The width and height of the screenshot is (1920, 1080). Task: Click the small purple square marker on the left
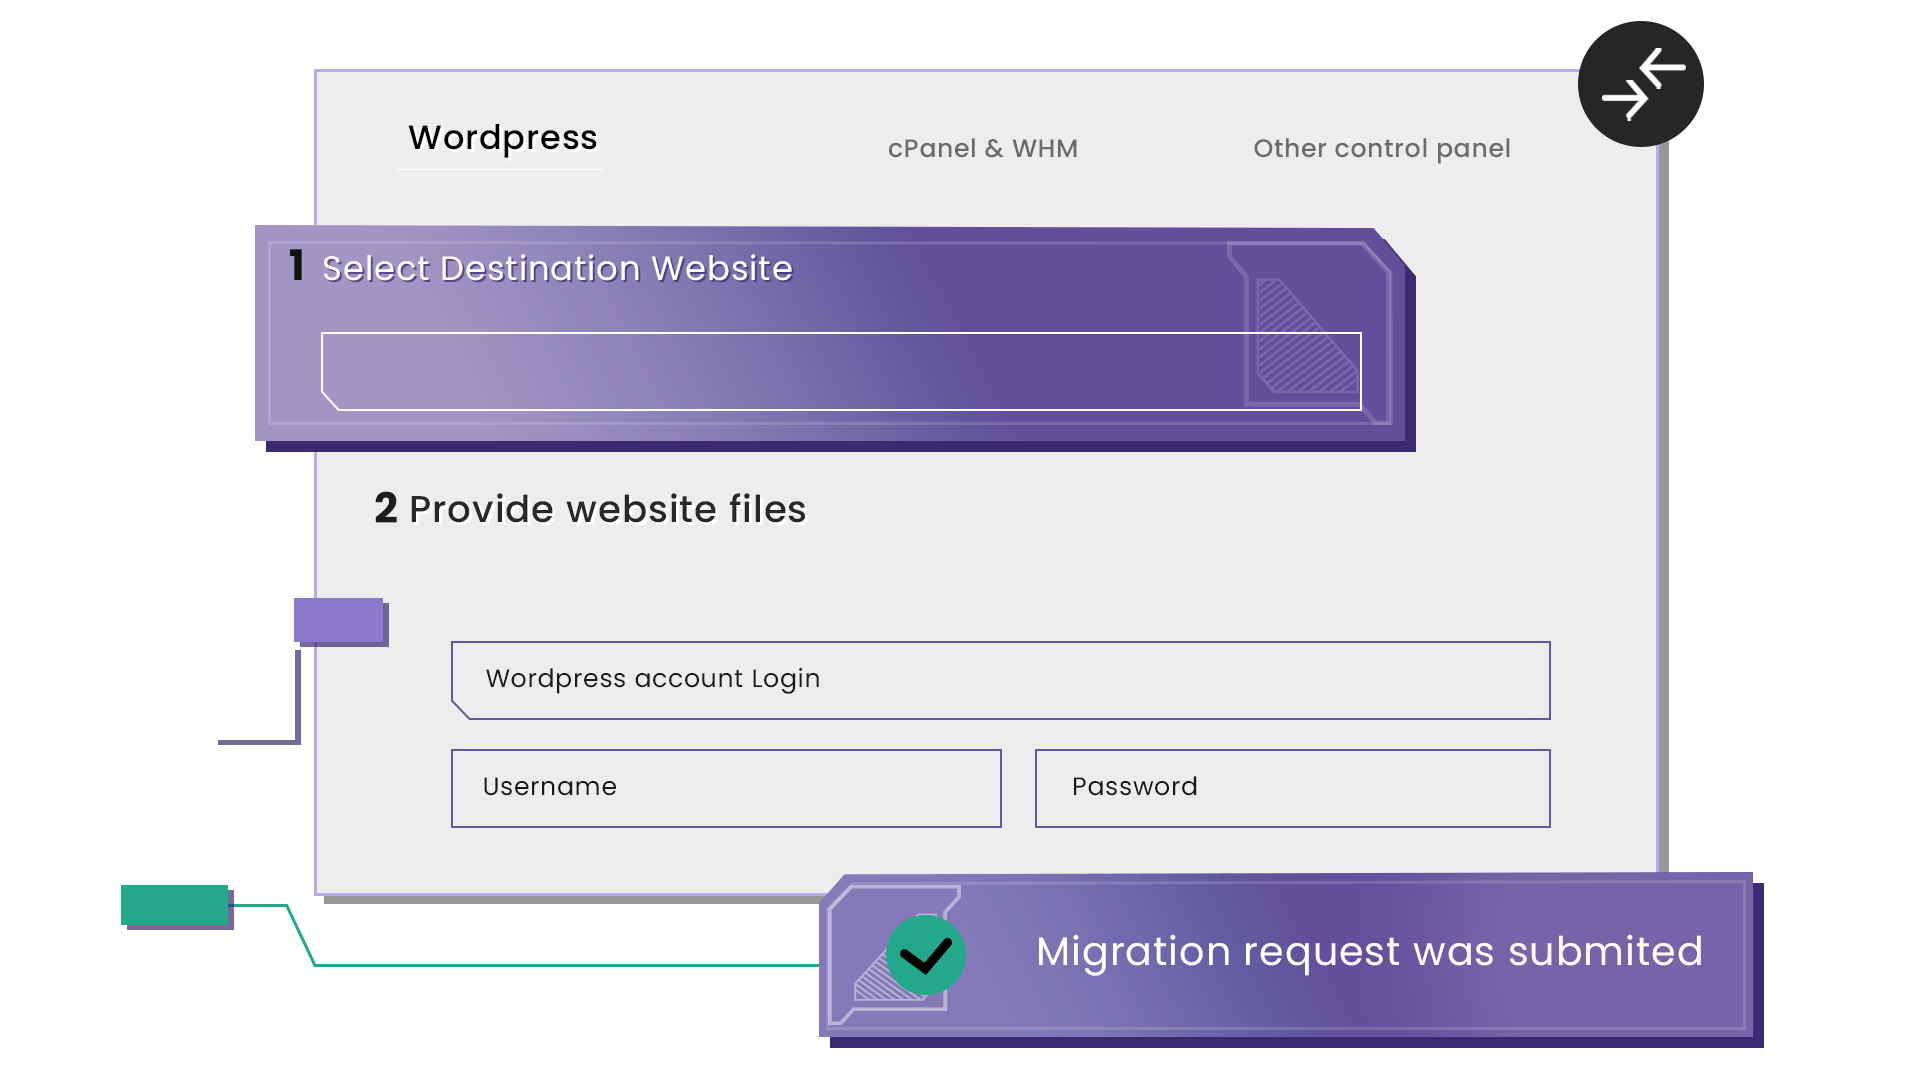point(338,620)
